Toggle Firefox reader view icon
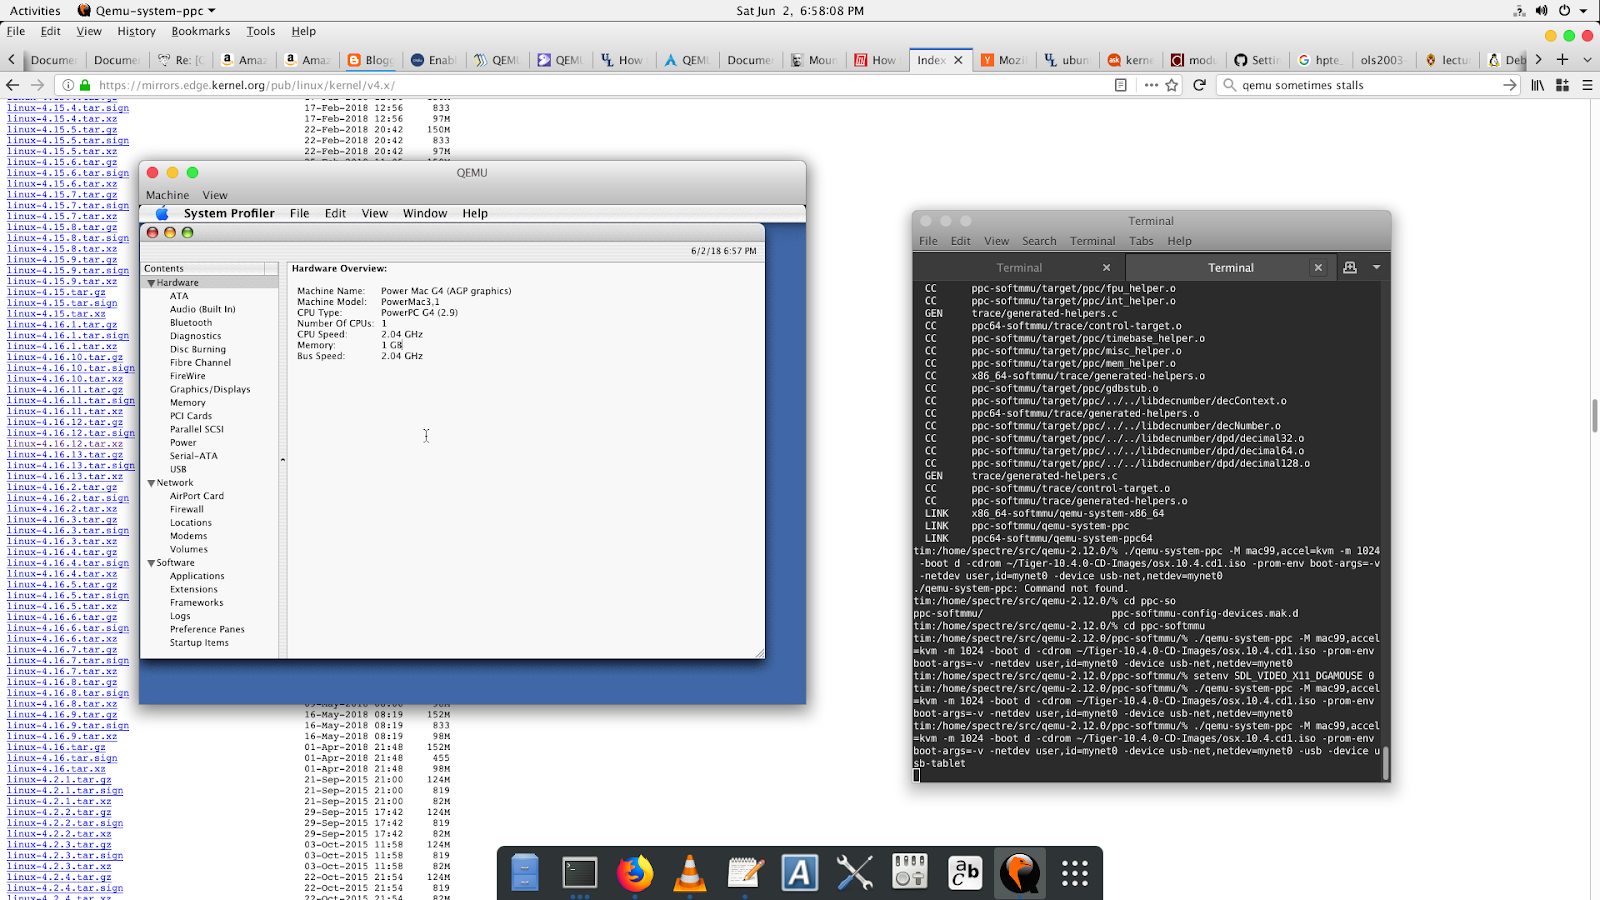The image size is (1600, 900). pyautogui.click(x=1121, y=85)
